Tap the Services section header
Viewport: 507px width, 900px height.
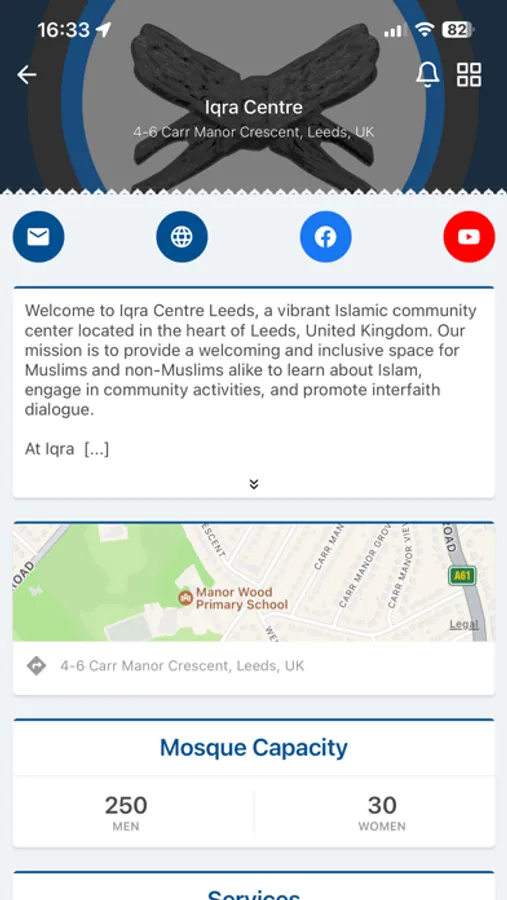(254, 894)
